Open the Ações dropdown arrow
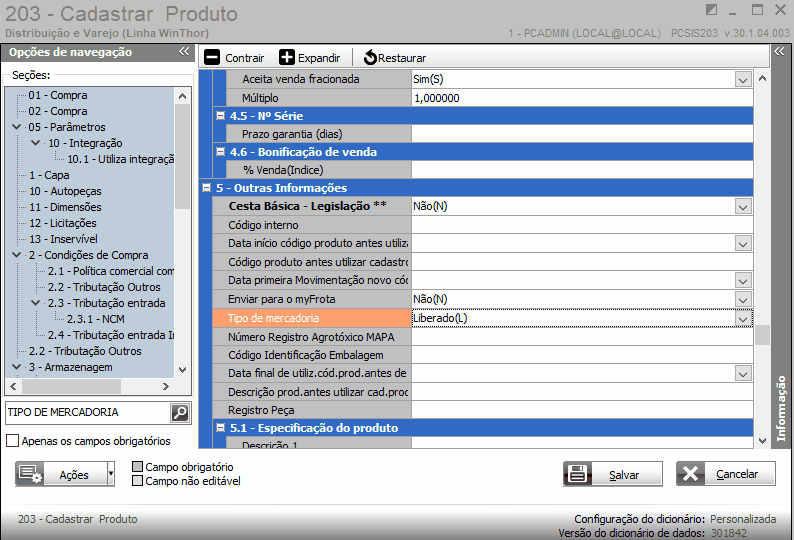 110,474
